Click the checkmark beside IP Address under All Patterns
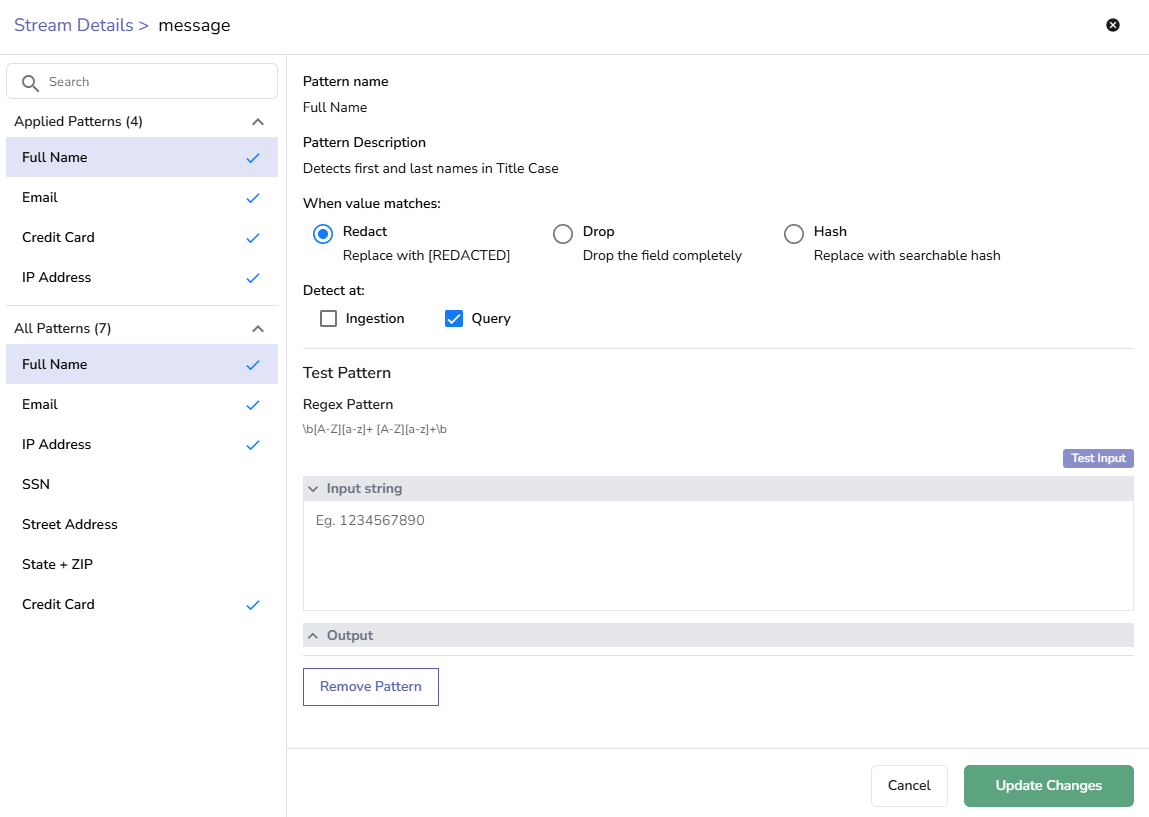 point(252,445)
